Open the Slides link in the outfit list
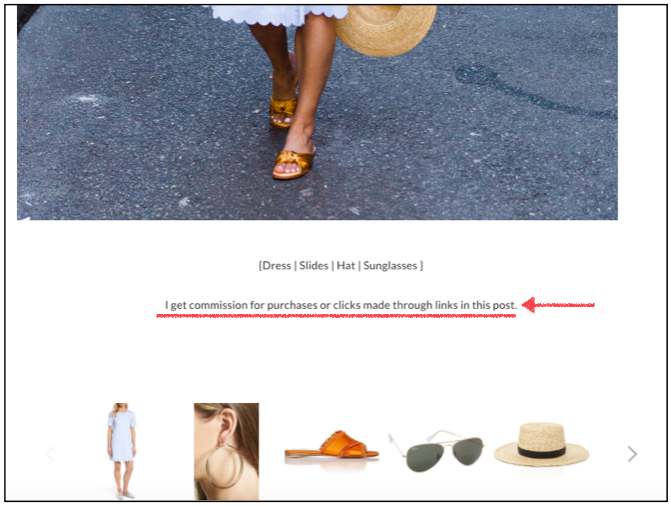The image size is (671, 506). (x=314, y=266)
